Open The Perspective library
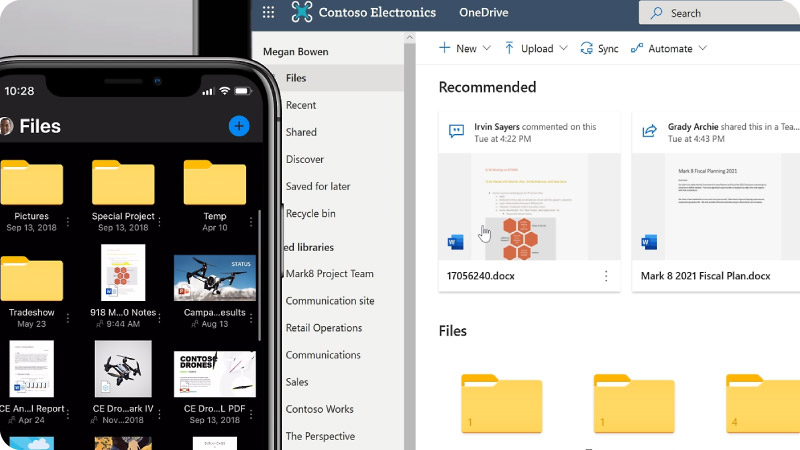The image size is (800, 450). pos(320,436)
